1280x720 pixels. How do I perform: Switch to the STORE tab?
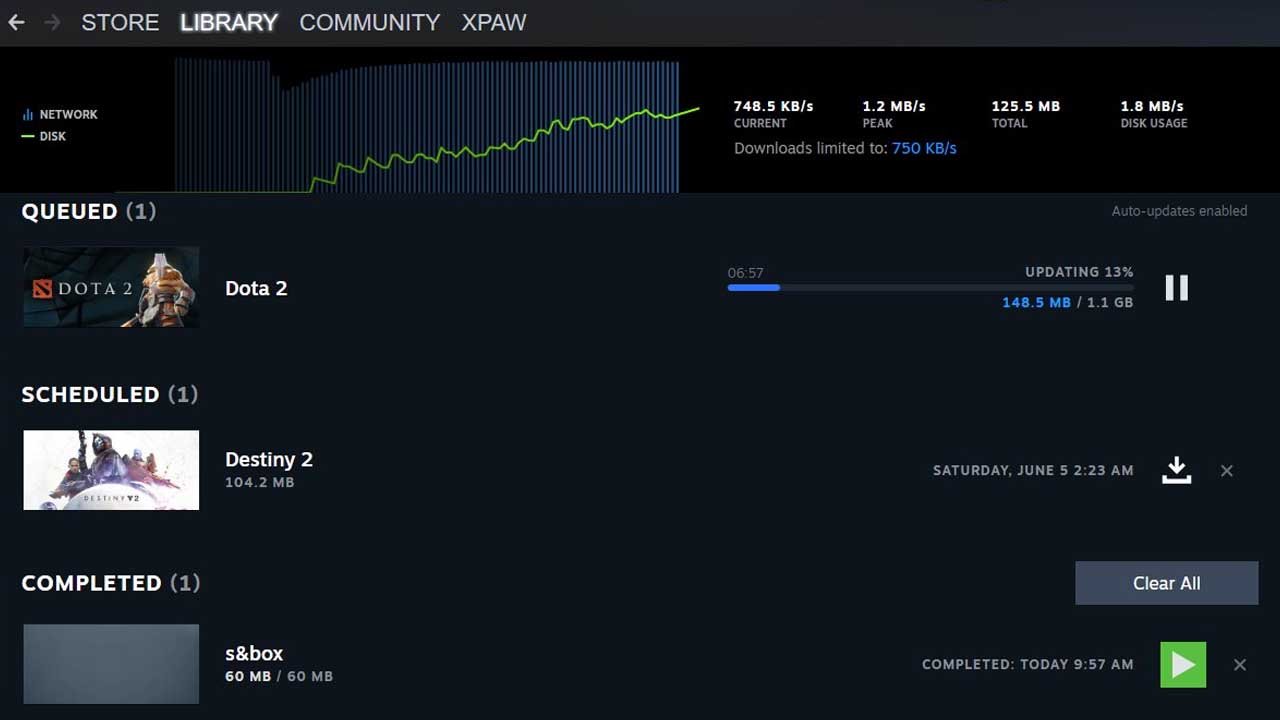click(x=120, y=22)
